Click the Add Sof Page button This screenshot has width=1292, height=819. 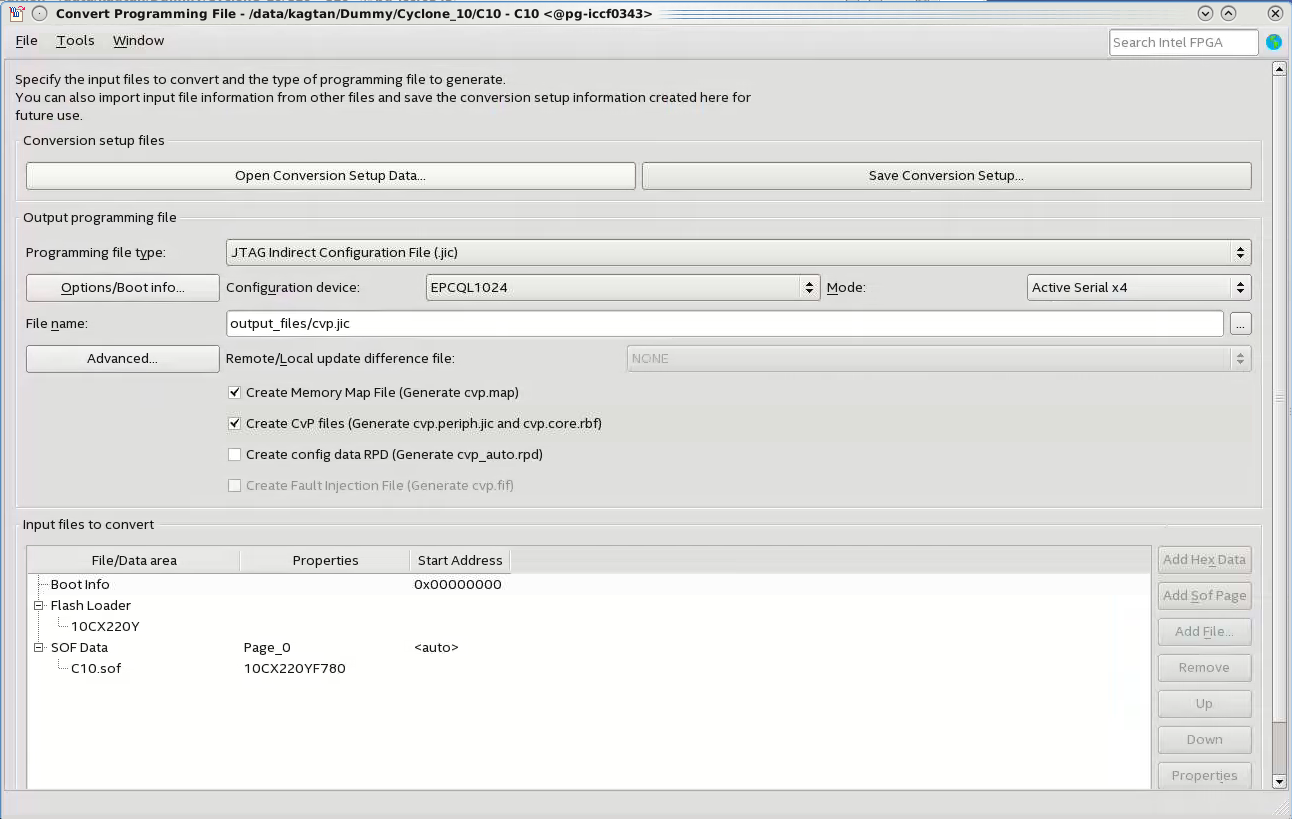[1205, 596]
